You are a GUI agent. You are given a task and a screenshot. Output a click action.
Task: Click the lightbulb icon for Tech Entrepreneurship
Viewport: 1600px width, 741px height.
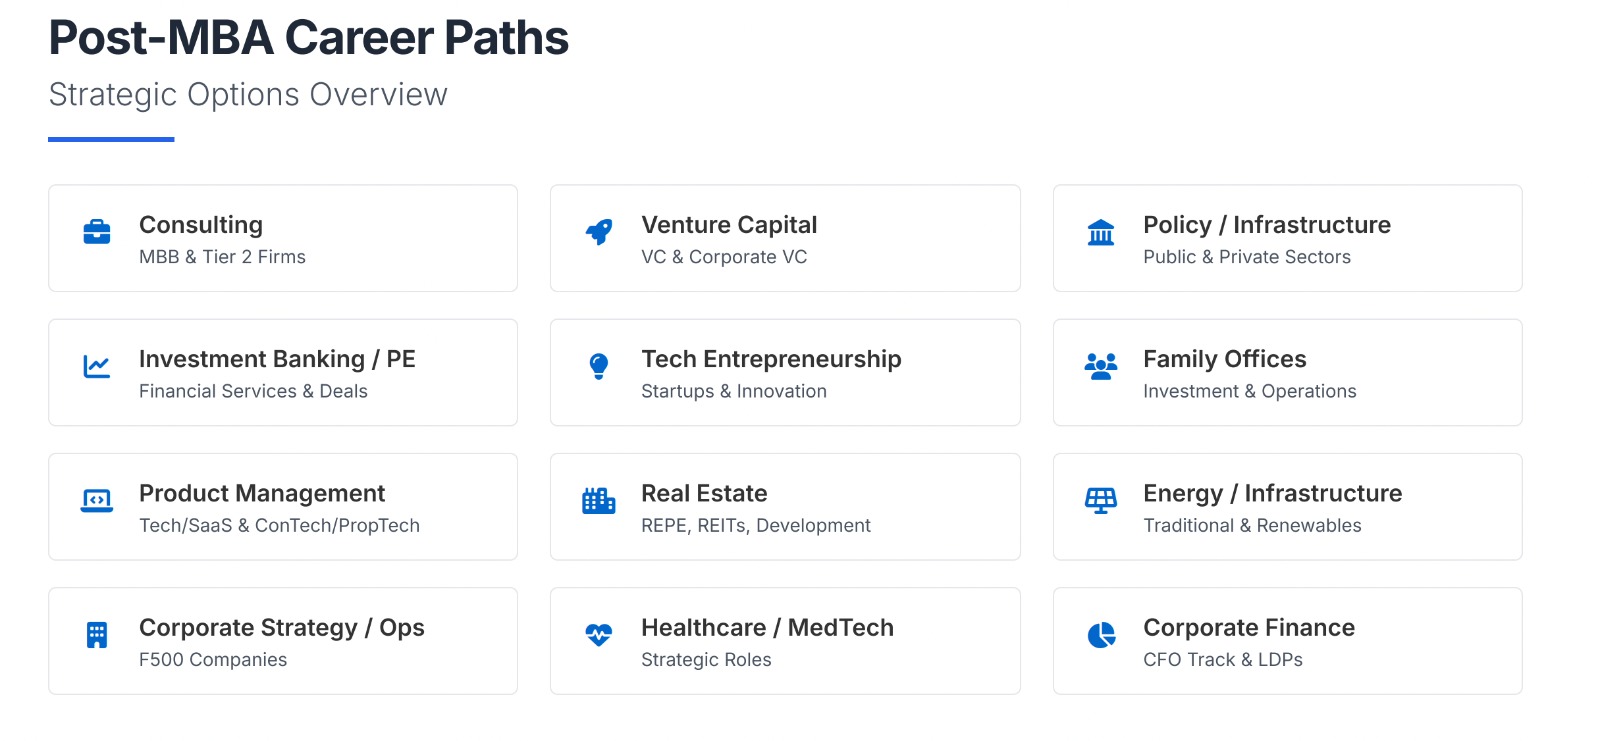coord(599,366)
